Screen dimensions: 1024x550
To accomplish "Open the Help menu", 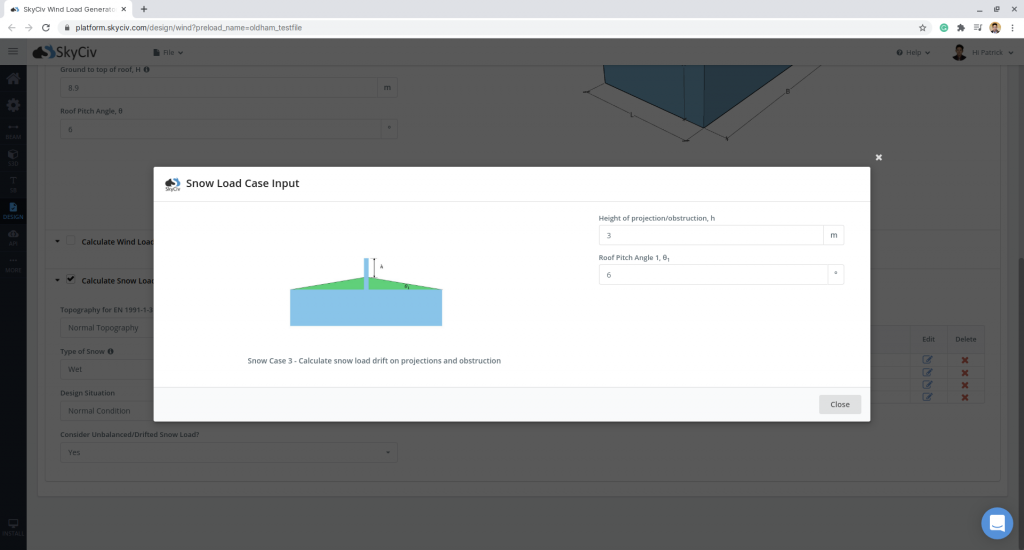I will click(913, 52).
